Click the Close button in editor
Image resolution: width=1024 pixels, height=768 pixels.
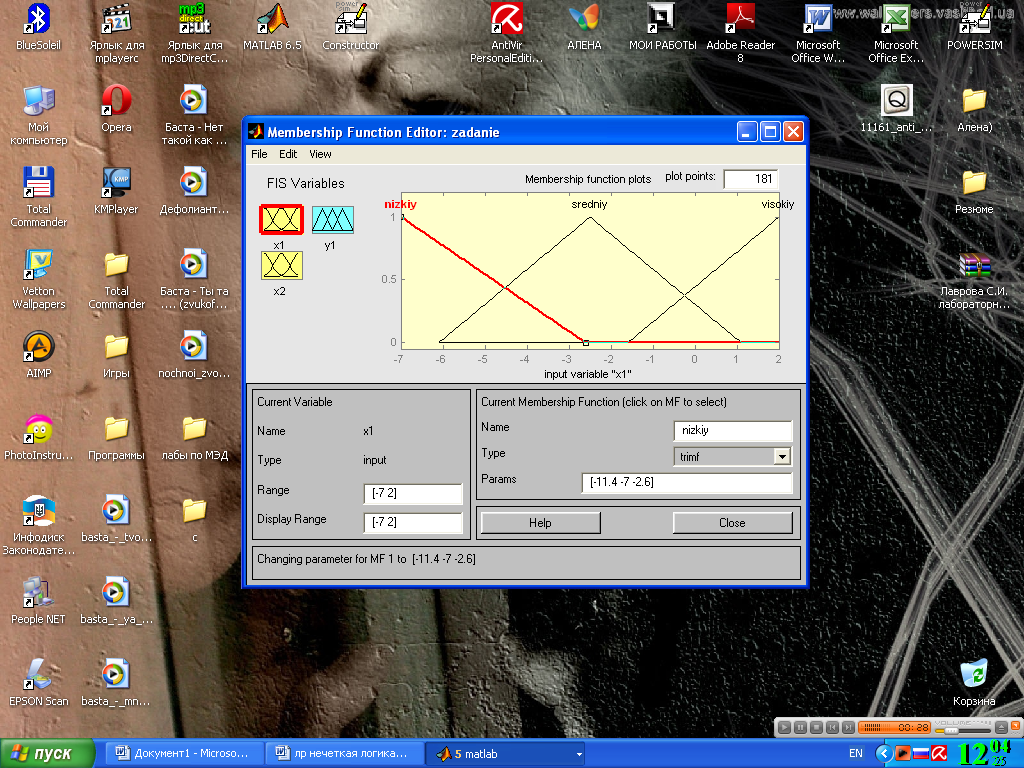pyautogui.click(x=732, y=522)
